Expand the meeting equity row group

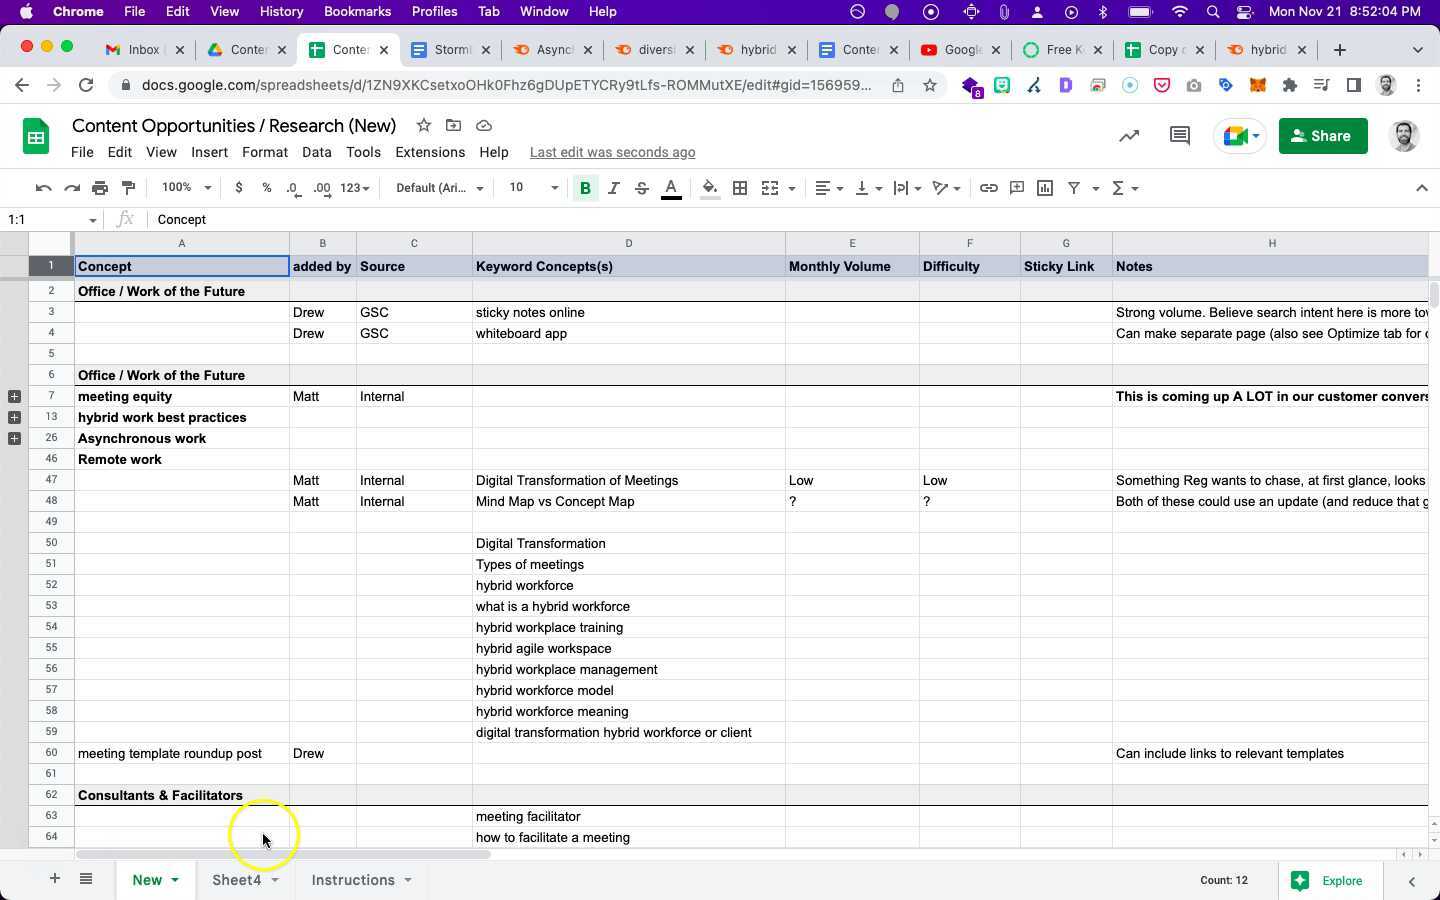(x=14, y=396)
